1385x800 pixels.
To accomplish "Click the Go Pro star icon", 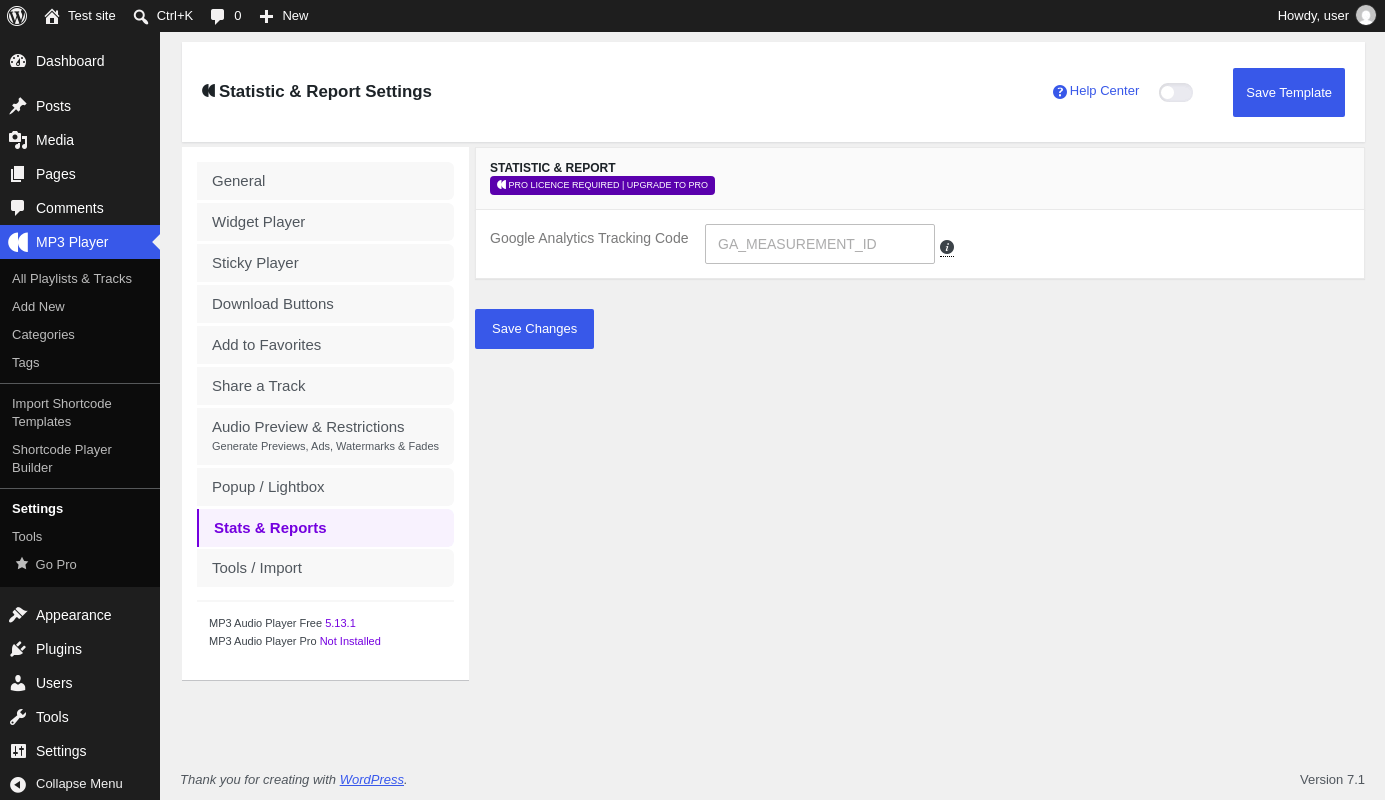I will tap(22, 564).
